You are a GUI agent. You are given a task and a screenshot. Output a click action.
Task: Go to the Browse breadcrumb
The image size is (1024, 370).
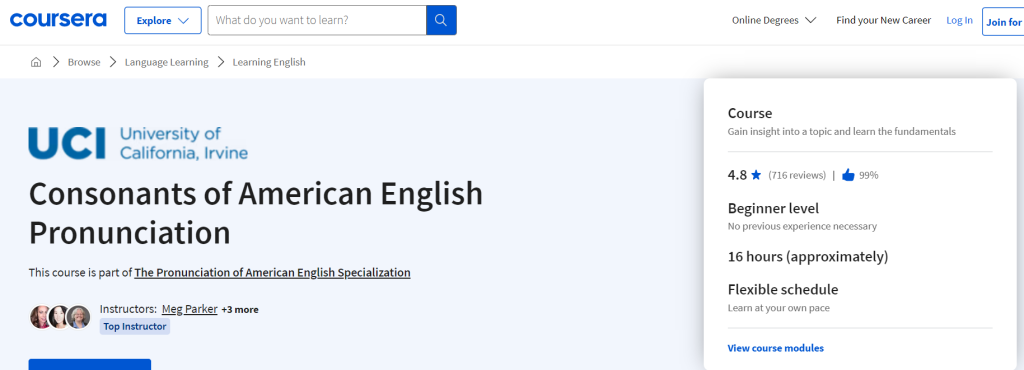pos(84,62)
